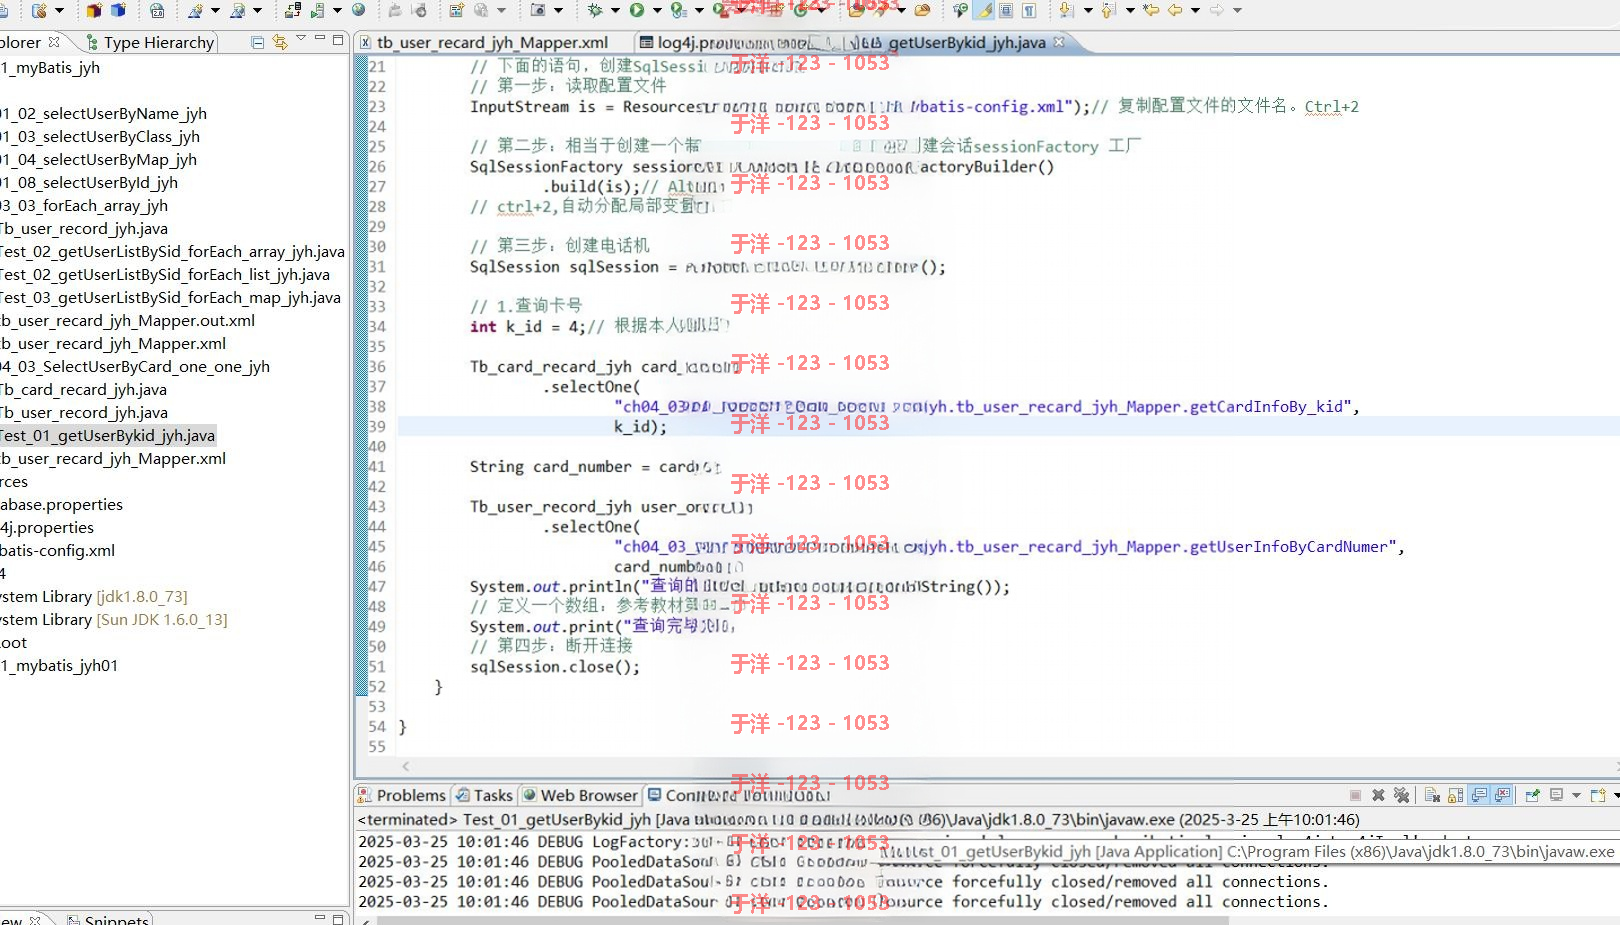The image size is (1620, 925).
Task: Click the Open Type icon in toolbar
Action: 856,10
